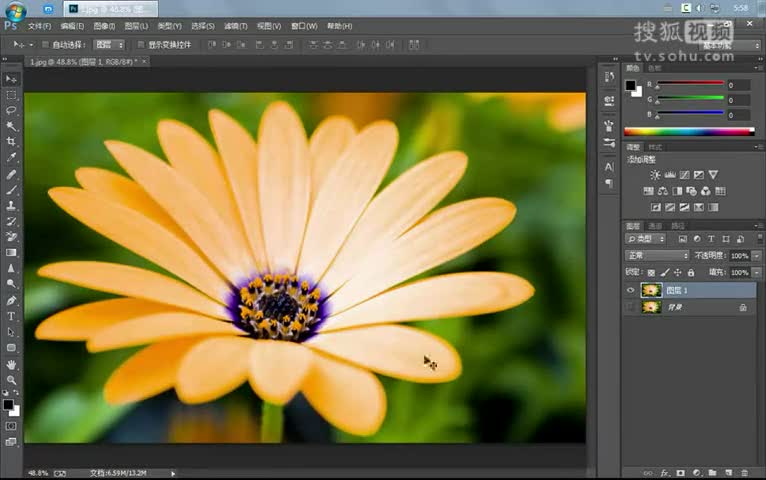The width and height of the screenshot is (766, 480).
Task: Enable show transform controls checkbox
Action: pyautogui.click(x=141, y=45)
